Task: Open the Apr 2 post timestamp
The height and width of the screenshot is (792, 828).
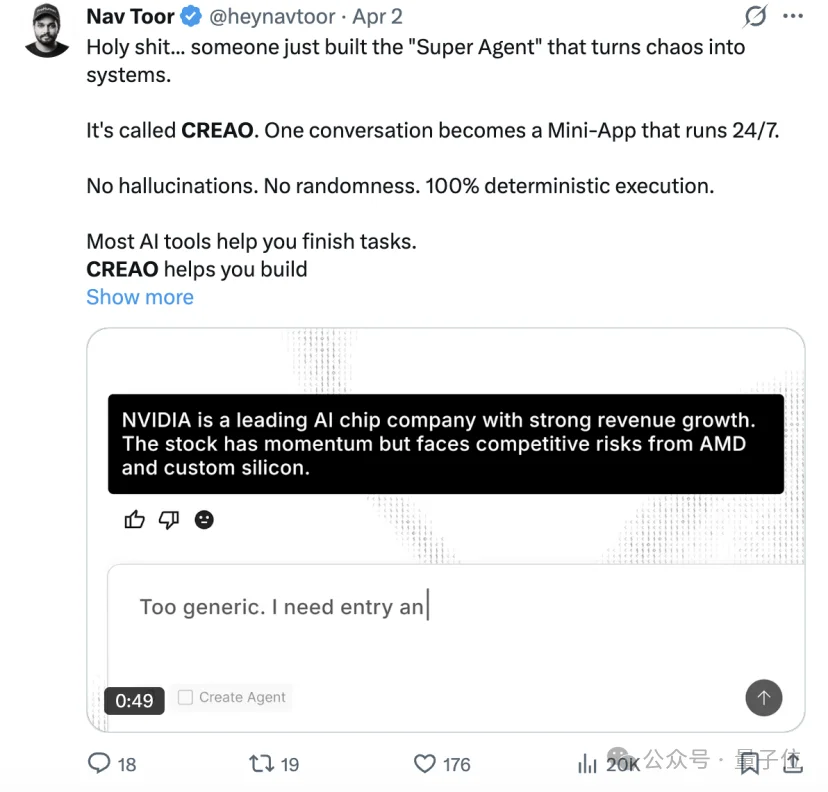Action: pos(379,16)
